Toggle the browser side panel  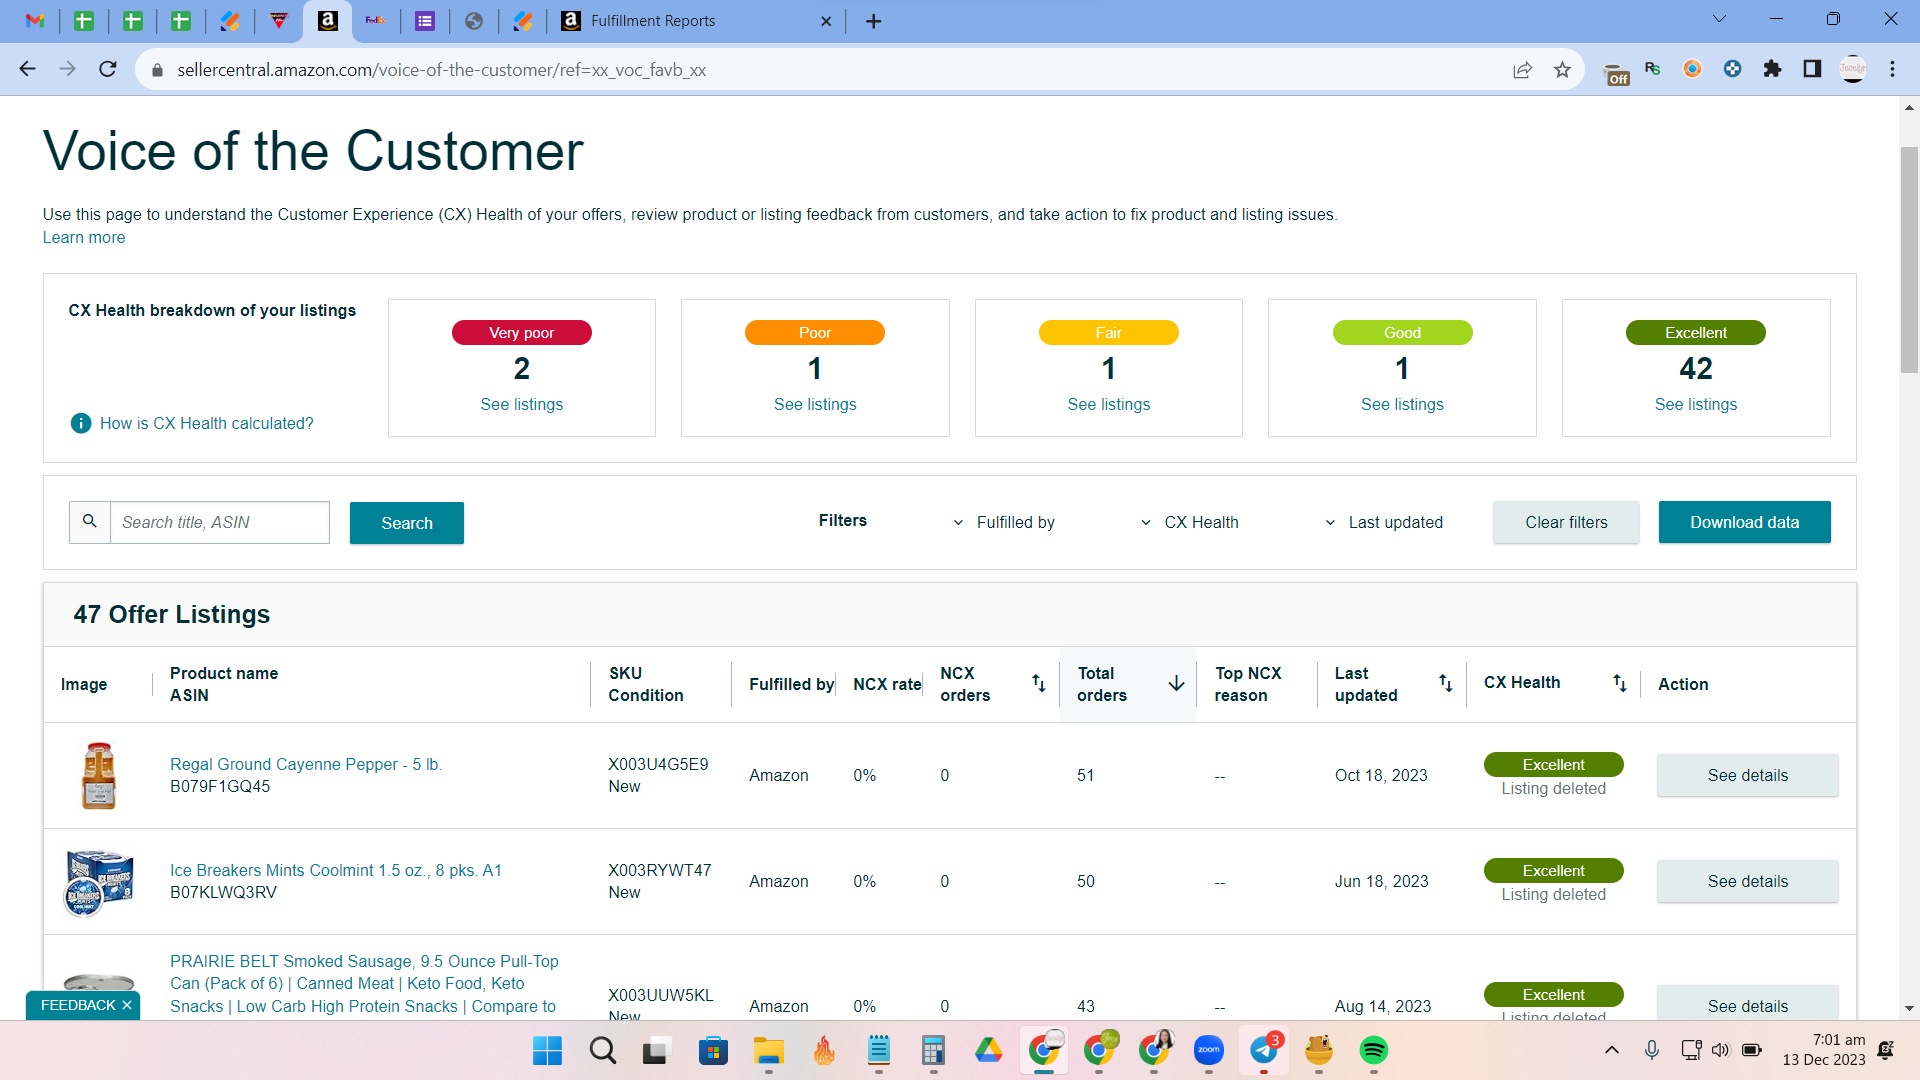click(x=1812, y=69)
